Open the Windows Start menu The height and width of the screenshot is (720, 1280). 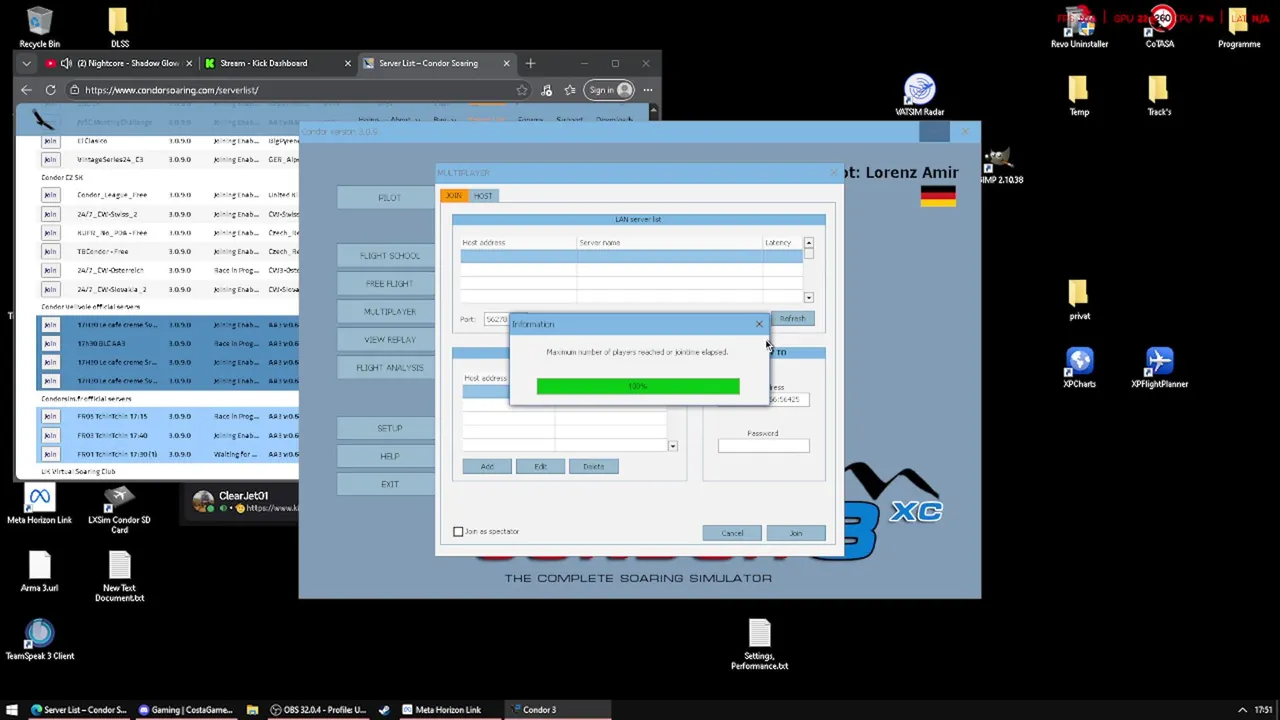tap(12, 710)
